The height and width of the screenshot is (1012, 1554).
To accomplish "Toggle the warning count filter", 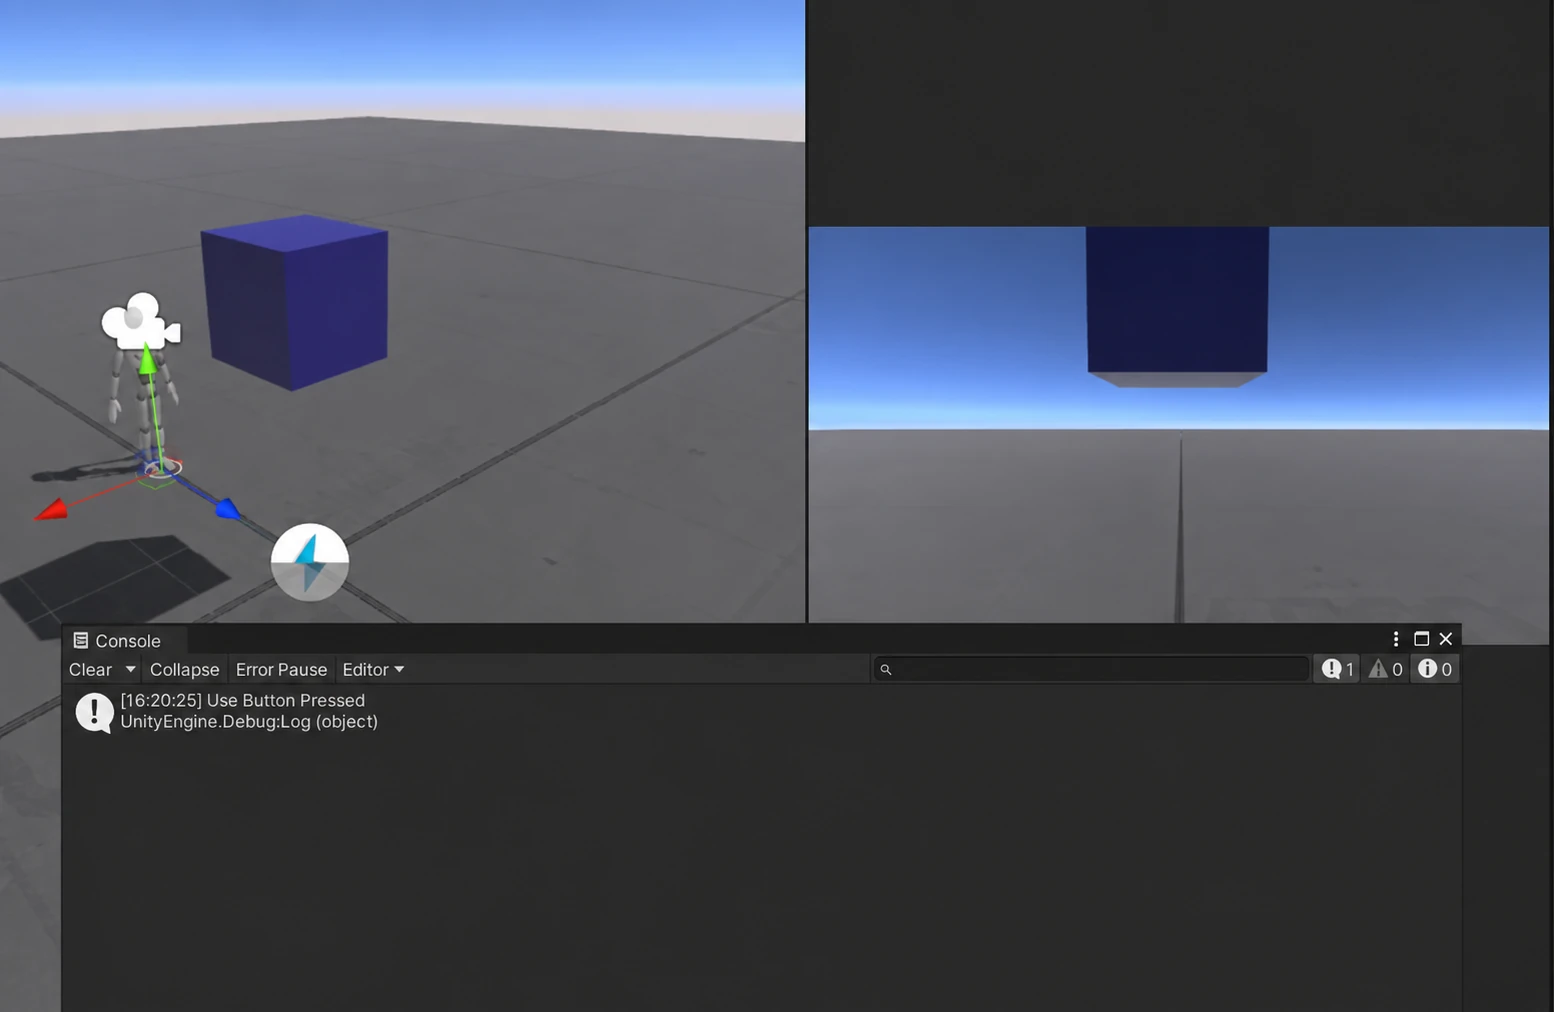I will [x=1386, y=669].
